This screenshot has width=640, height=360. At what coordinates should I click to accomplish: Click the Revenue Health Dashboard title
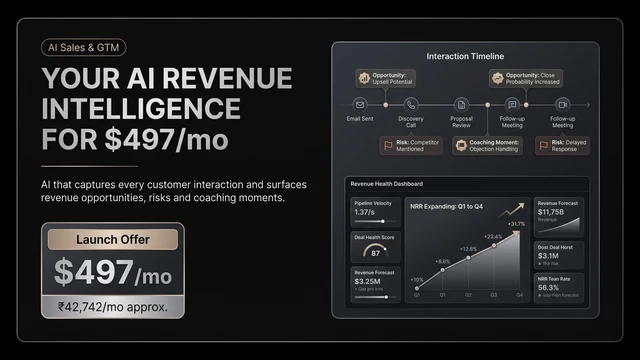387,184
